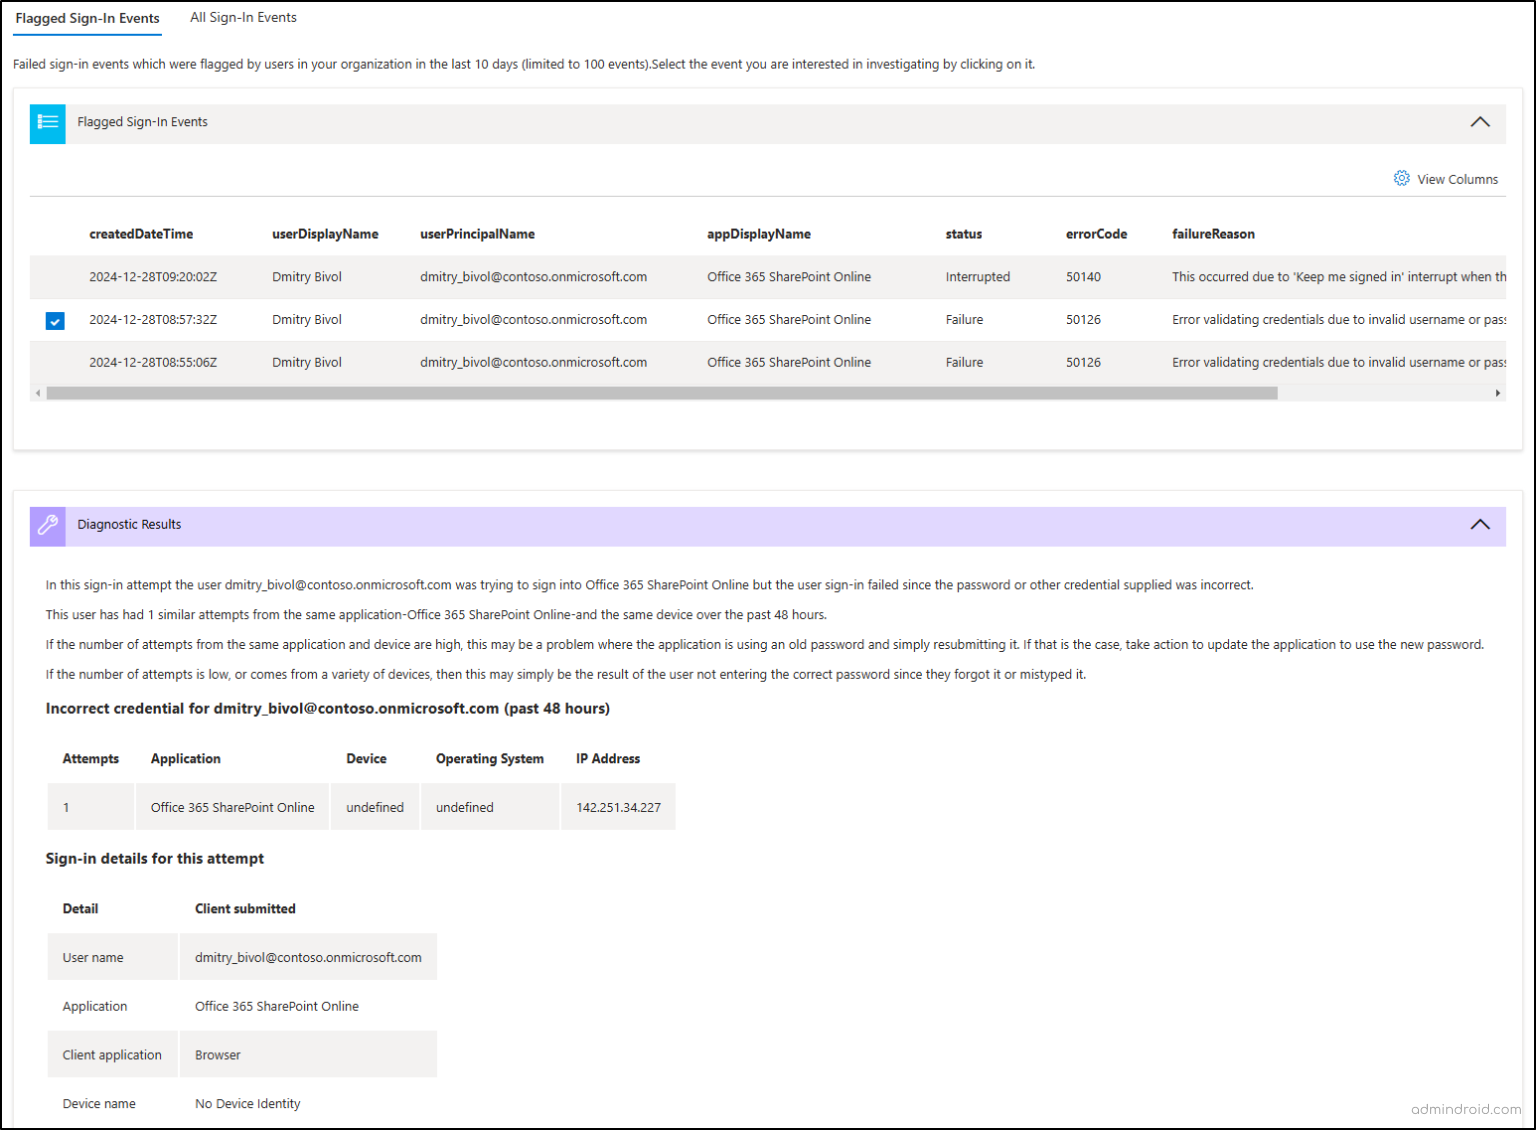Click the left scroll arrow of the events table
1536x1130 pixels.
click(38, 393)
